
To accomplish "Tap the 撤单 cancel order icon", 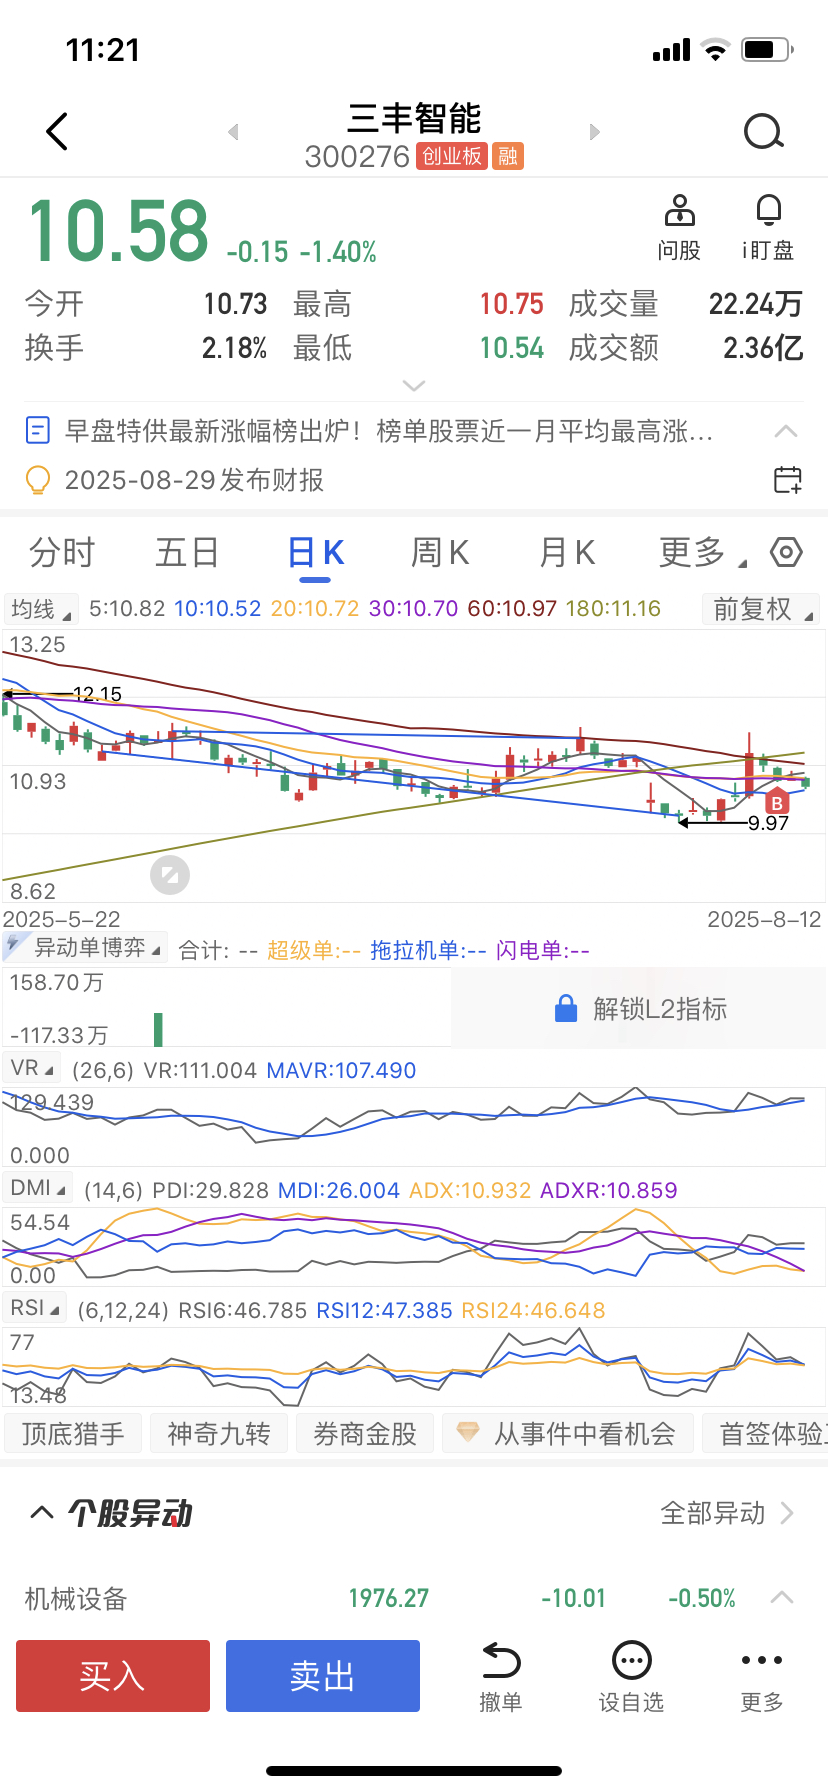I will pos(501,1661).
